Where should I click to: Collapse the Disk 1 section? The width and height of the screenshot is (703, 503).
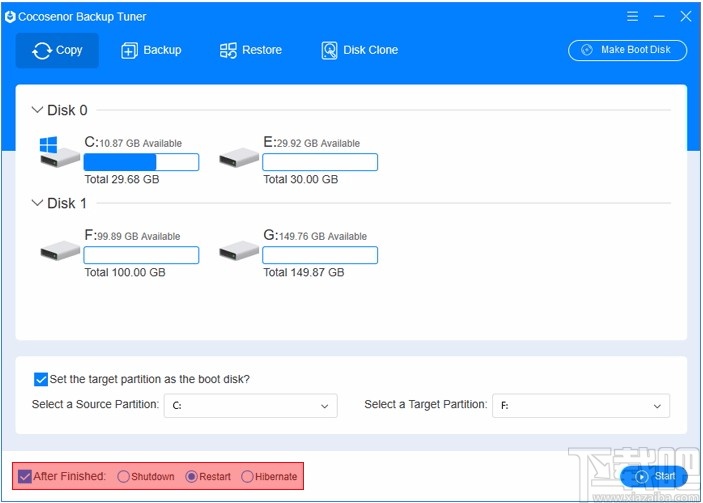coord(37,203)
